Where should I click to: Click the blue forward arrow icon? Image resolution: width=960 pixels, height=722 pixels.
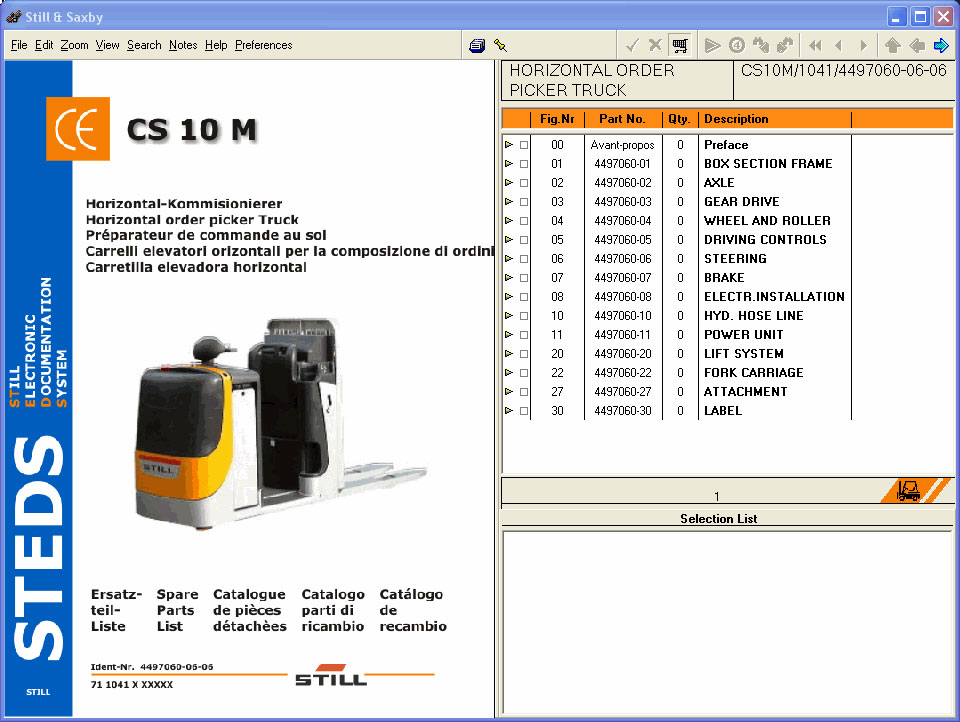tap(940, 45)
